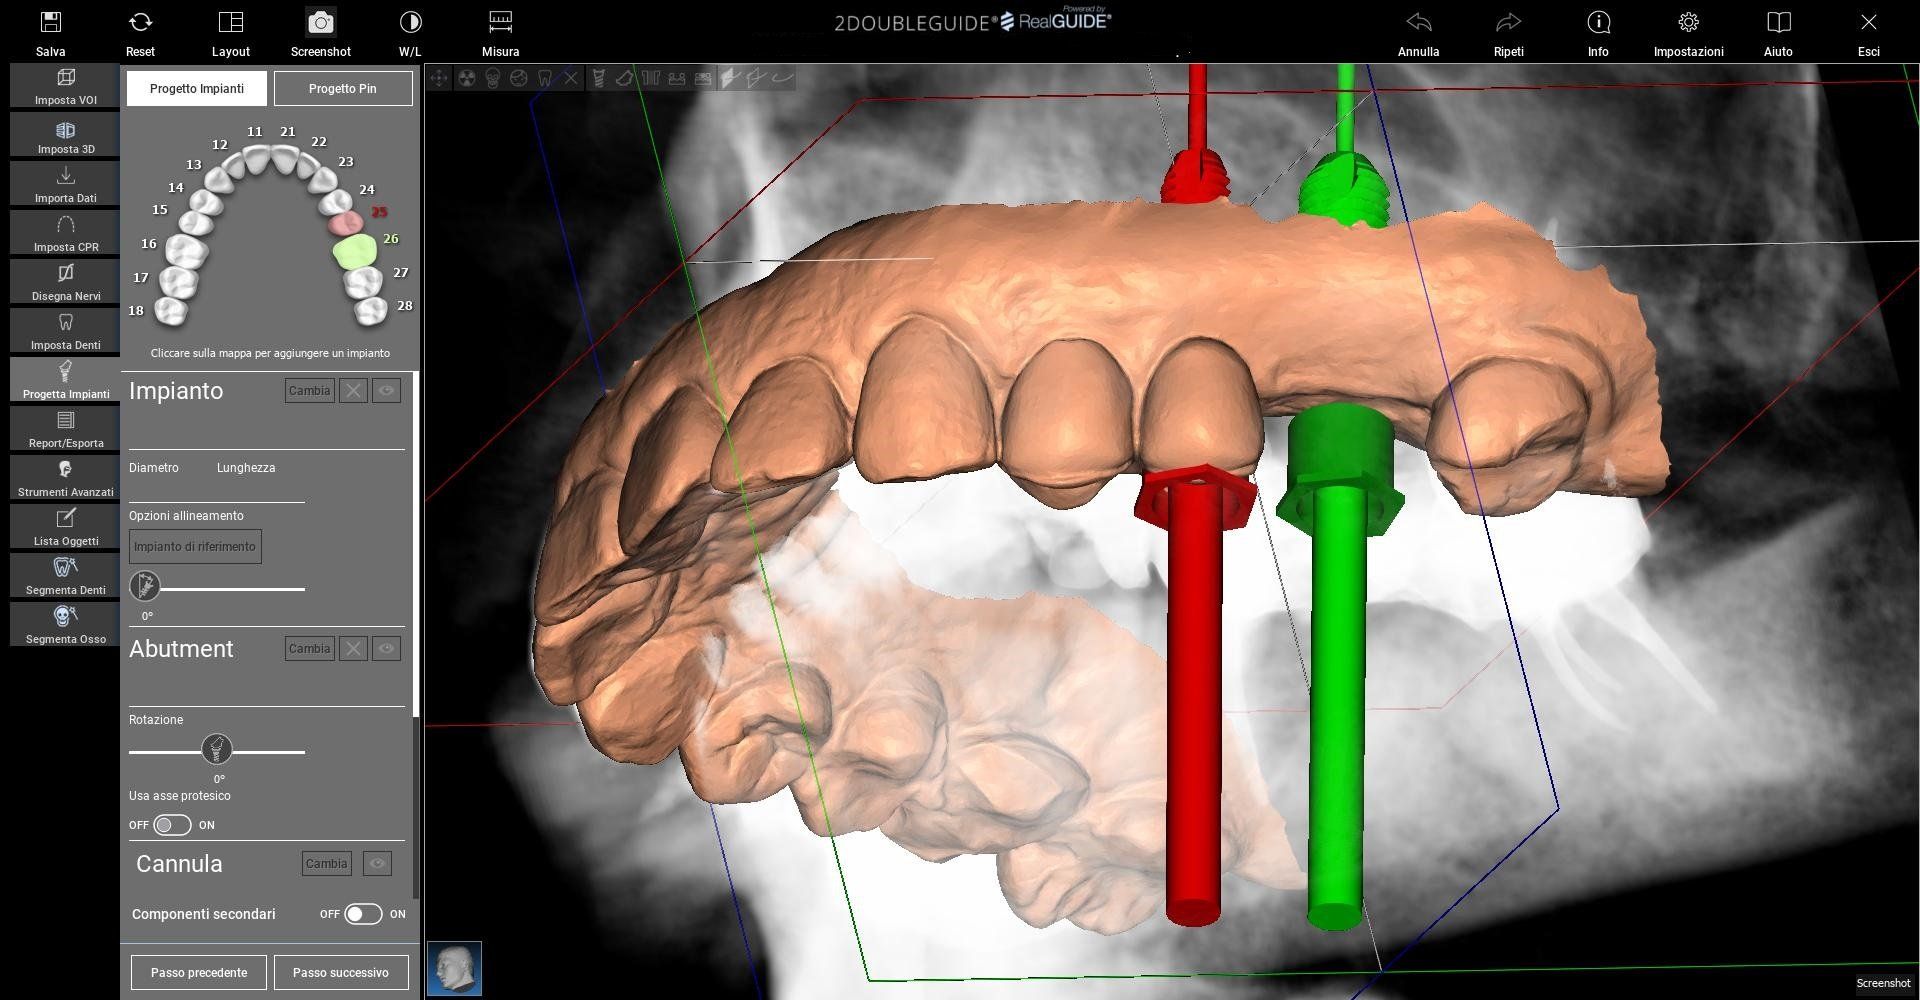Click the Salva save icon
This screenshot has width=1920, height=1000.
point(50,23)
